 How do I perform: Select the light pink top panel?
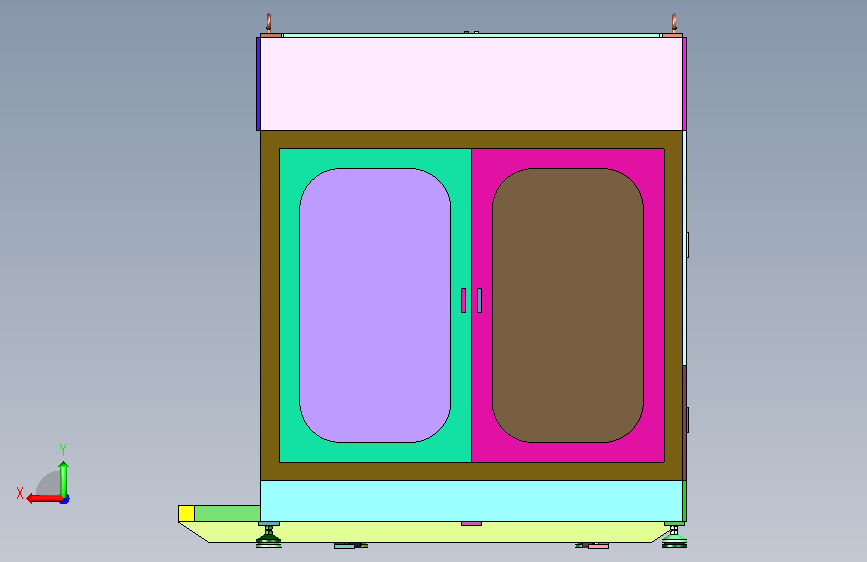[471, 84]
